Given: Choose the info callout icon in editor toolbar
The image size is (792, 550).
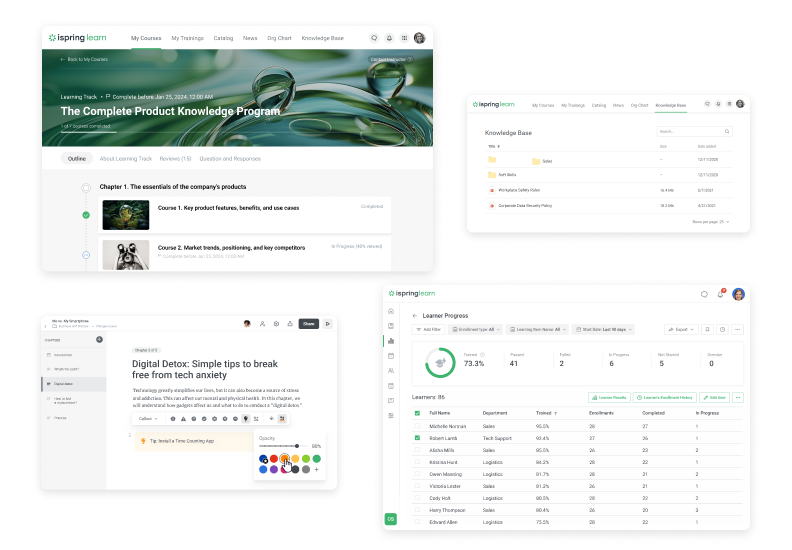Looking at the screenshot, I should pos(173,419).
